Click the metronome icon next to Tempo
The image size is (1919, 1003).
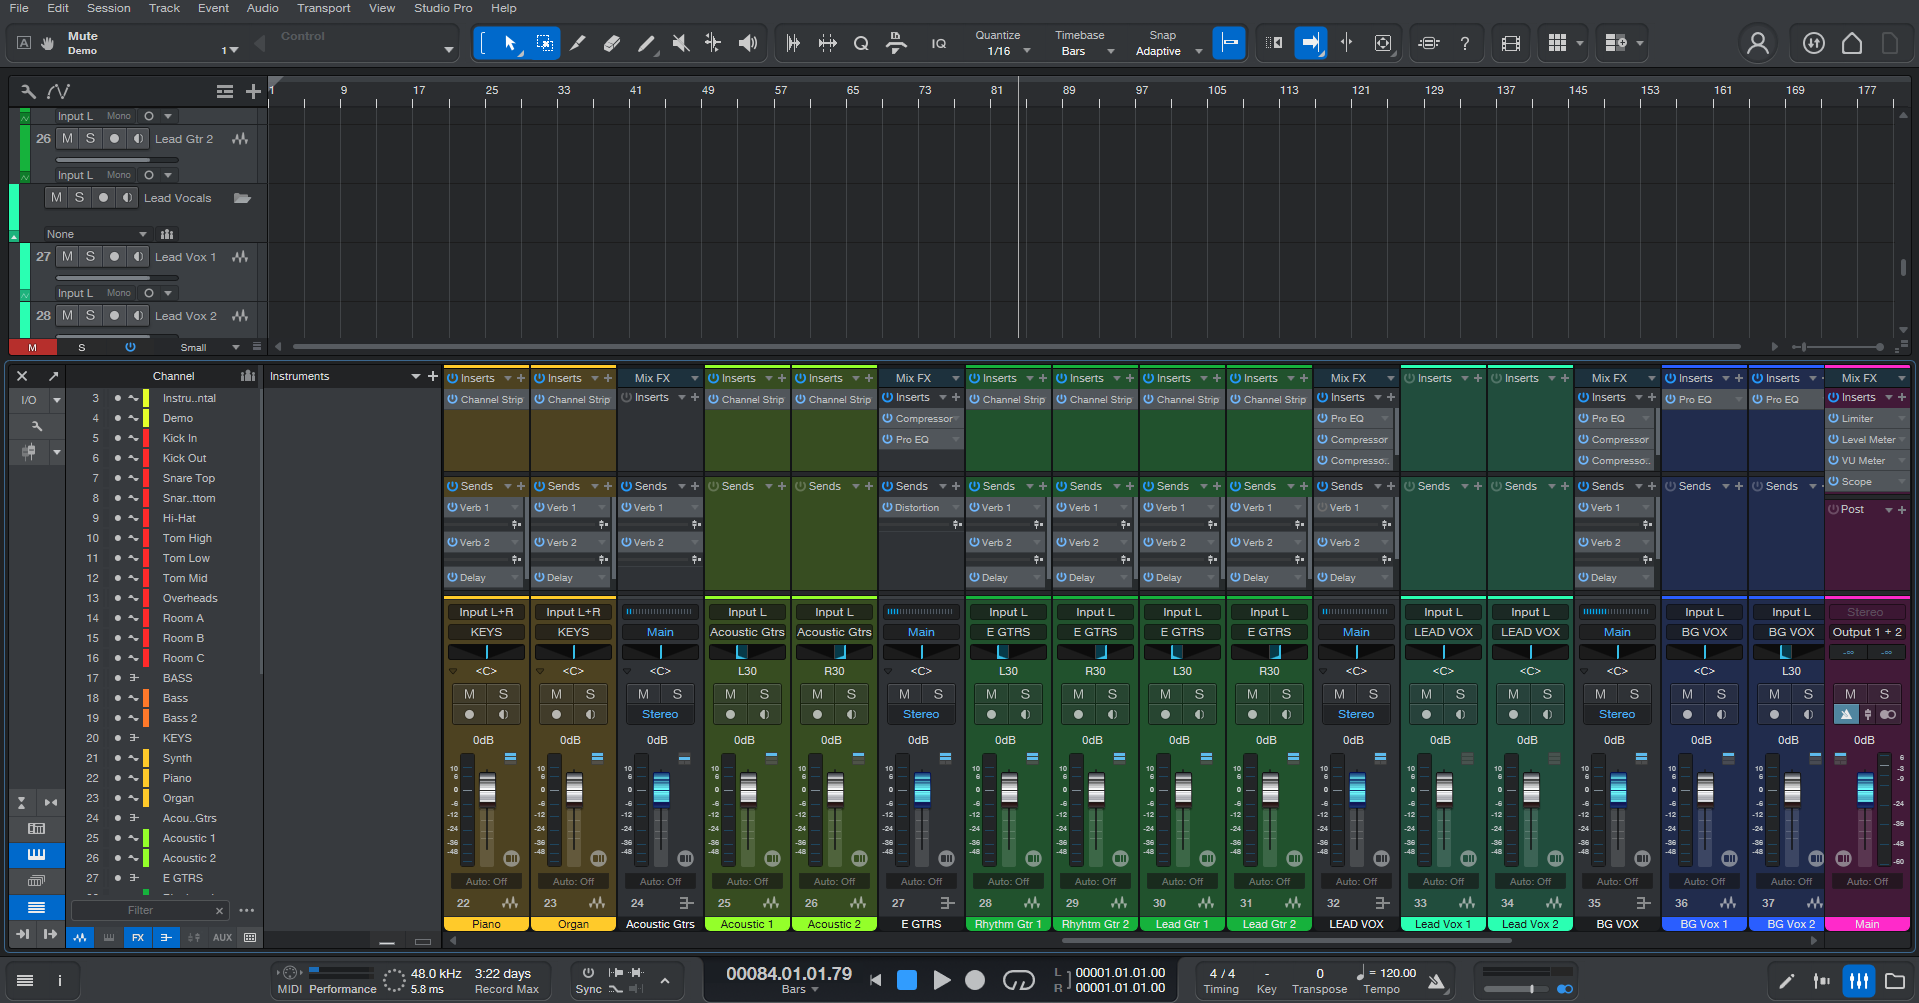[1438, 981]
